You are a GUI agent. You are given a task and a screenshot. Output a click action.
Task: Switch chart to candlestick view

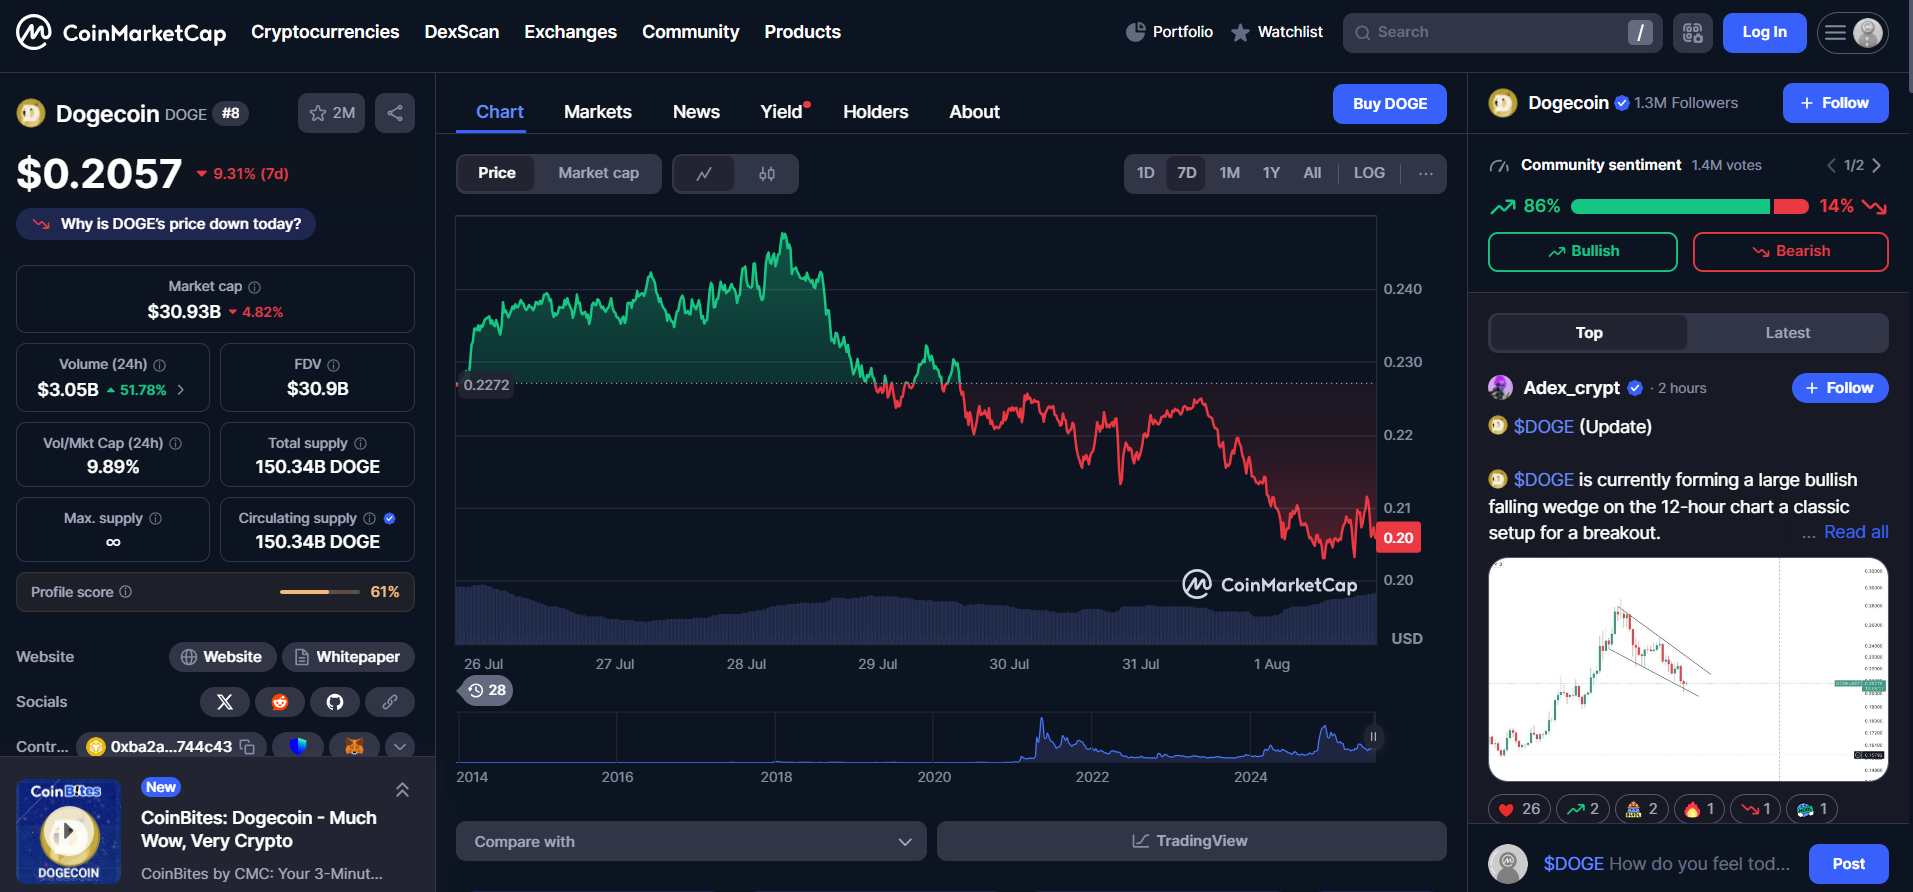coord(767,174)
